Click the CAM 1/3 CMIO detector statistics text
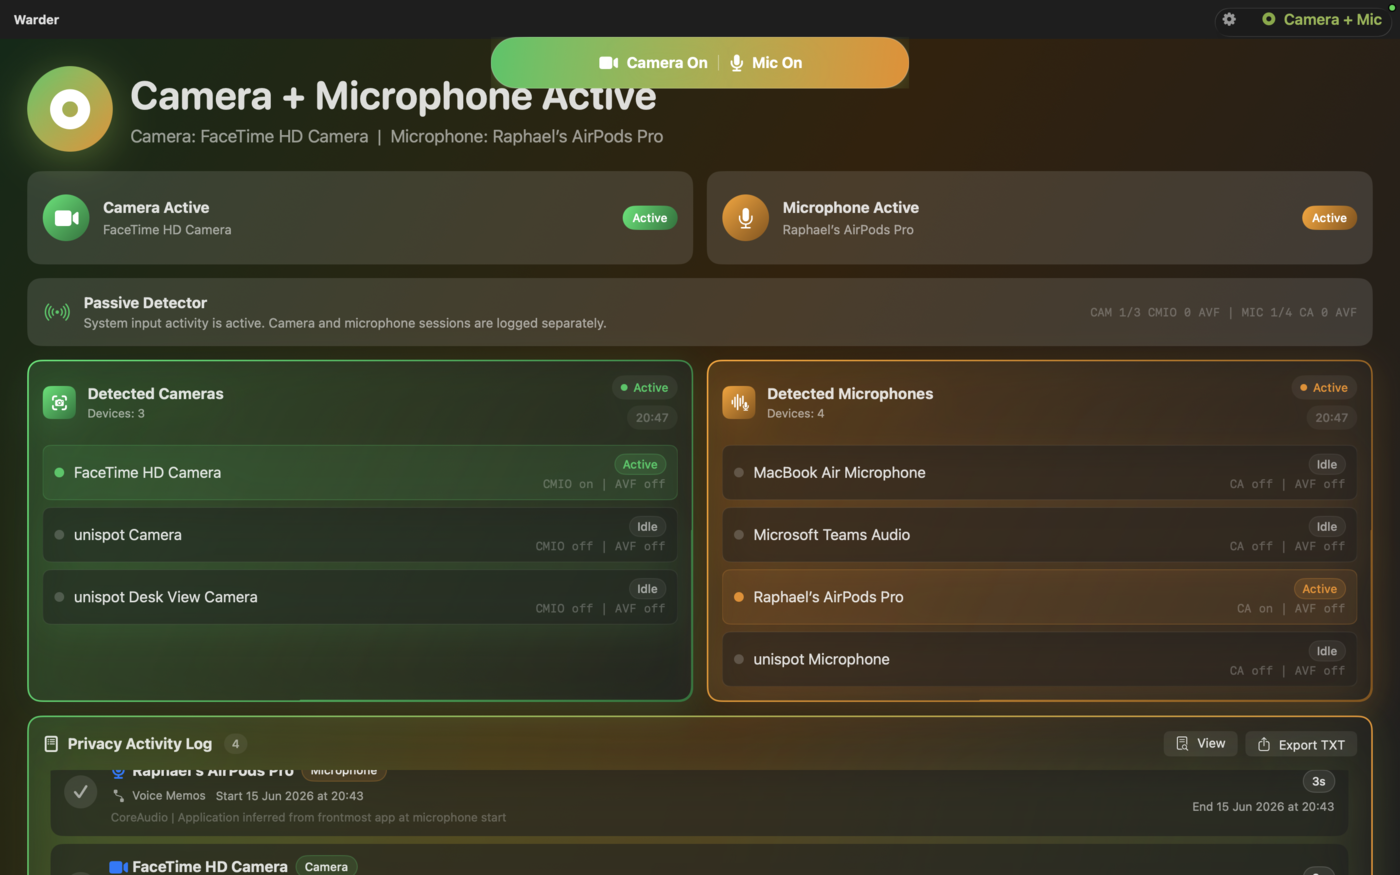Screen dimensions: 1400x875 pos(1223,313)
